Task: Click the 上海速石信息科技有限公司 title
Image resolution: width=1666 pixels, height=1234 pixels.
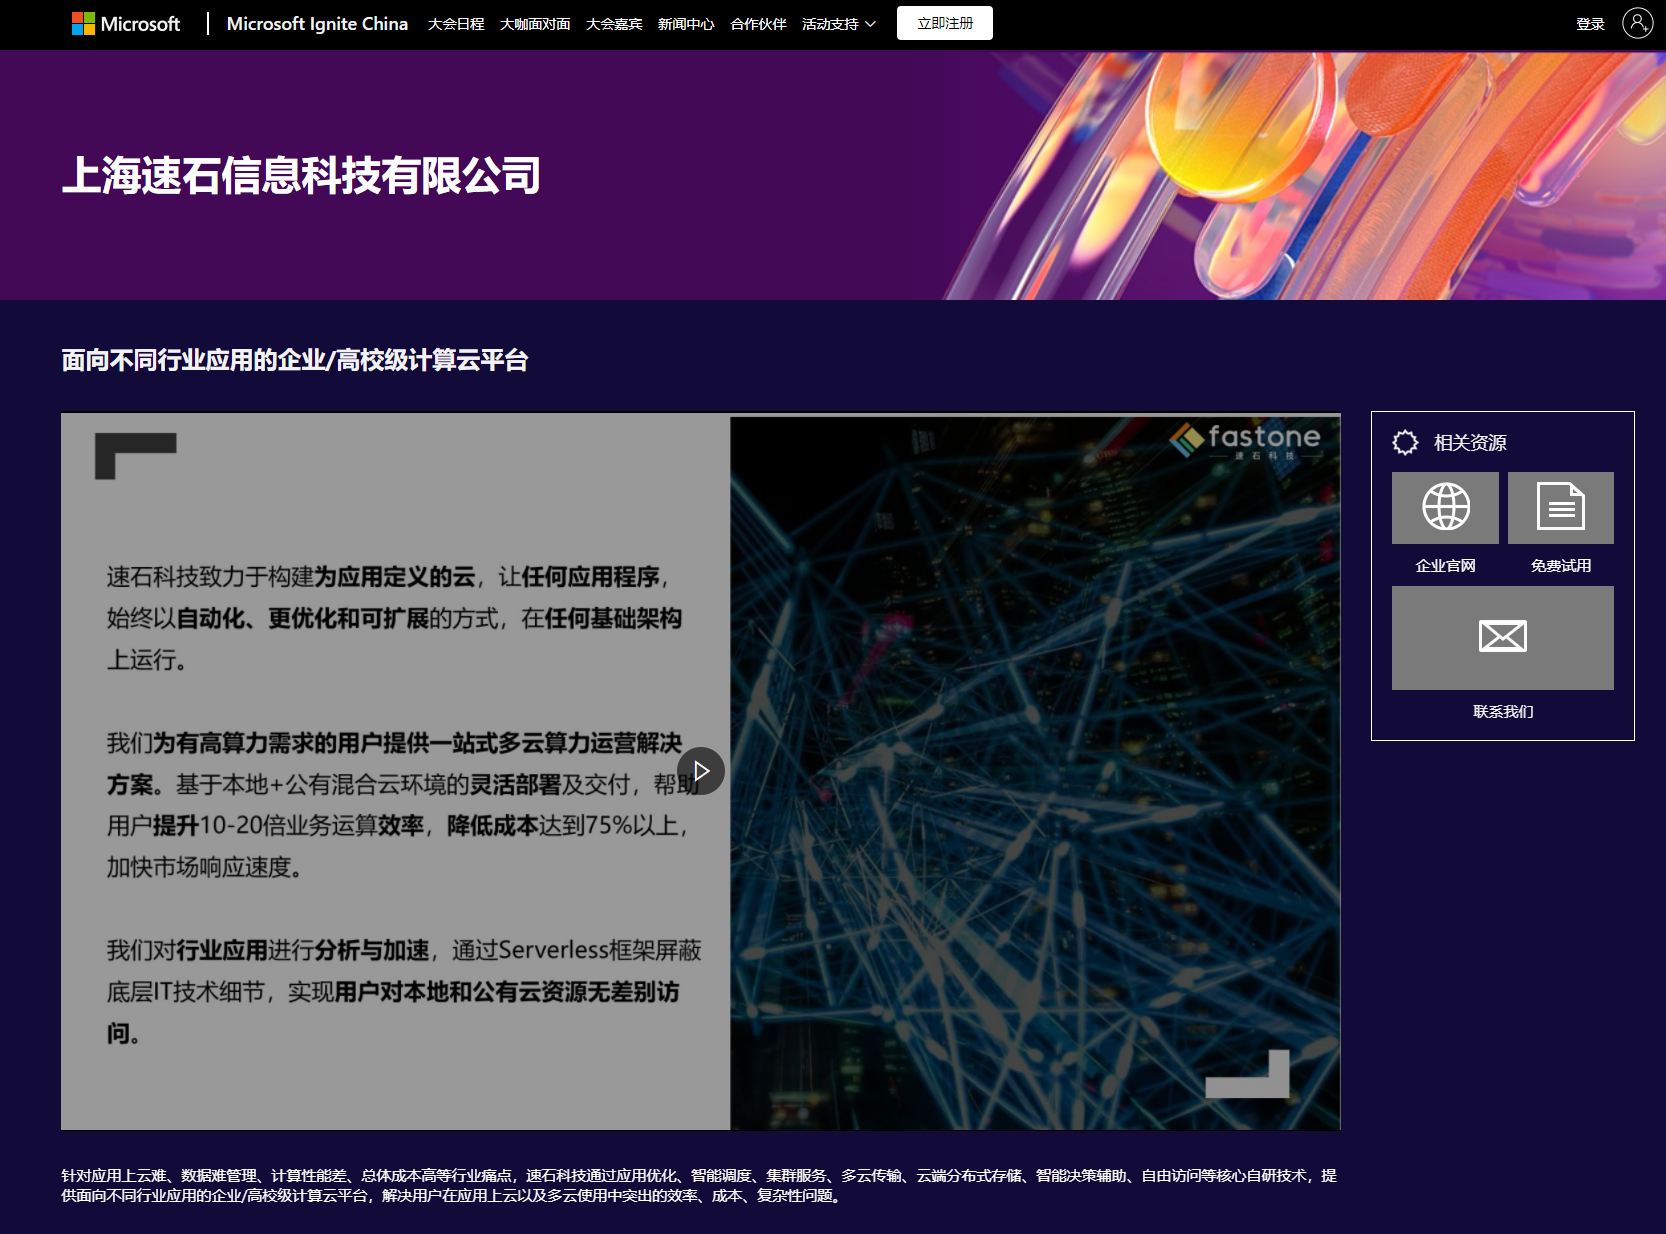Action: (x=301, y=176)
